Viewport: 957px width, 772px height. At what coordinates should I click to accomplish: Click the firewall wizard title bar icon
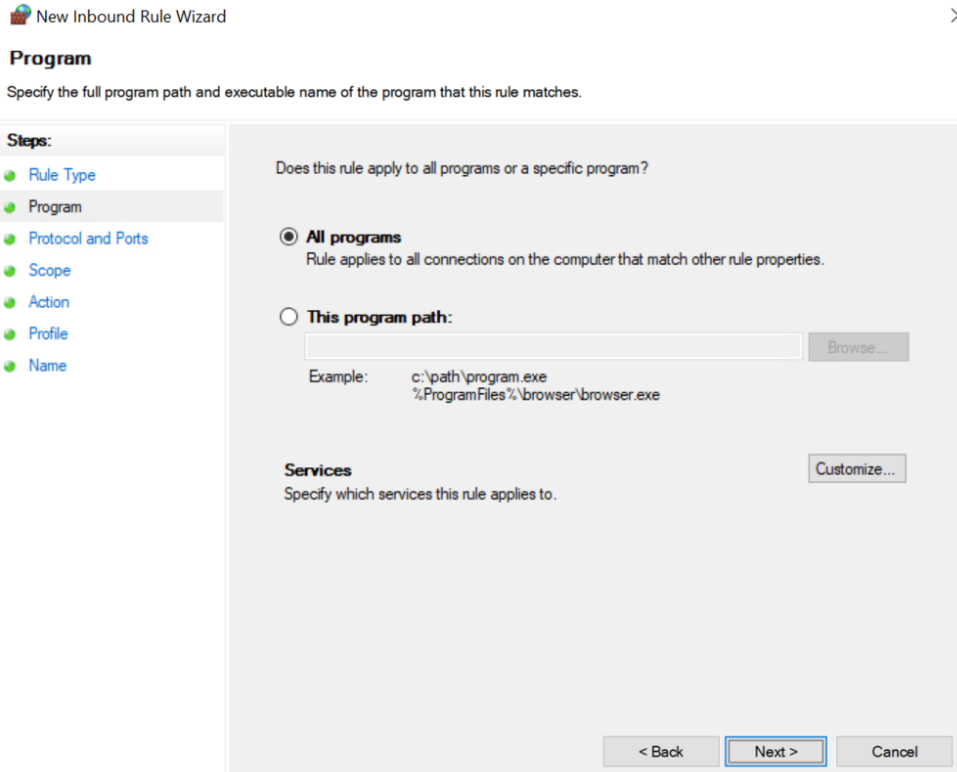(20, 15)
